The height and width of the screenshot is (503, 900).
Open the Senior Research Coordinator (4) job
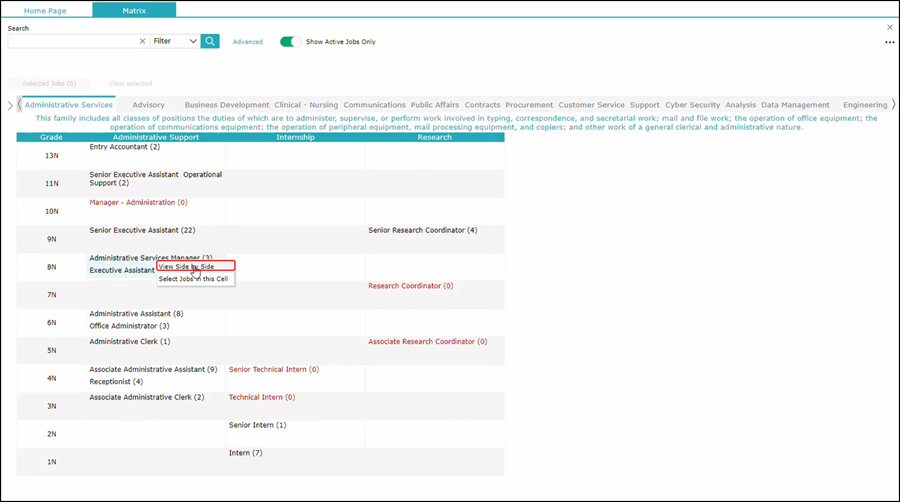click(422, 230)
